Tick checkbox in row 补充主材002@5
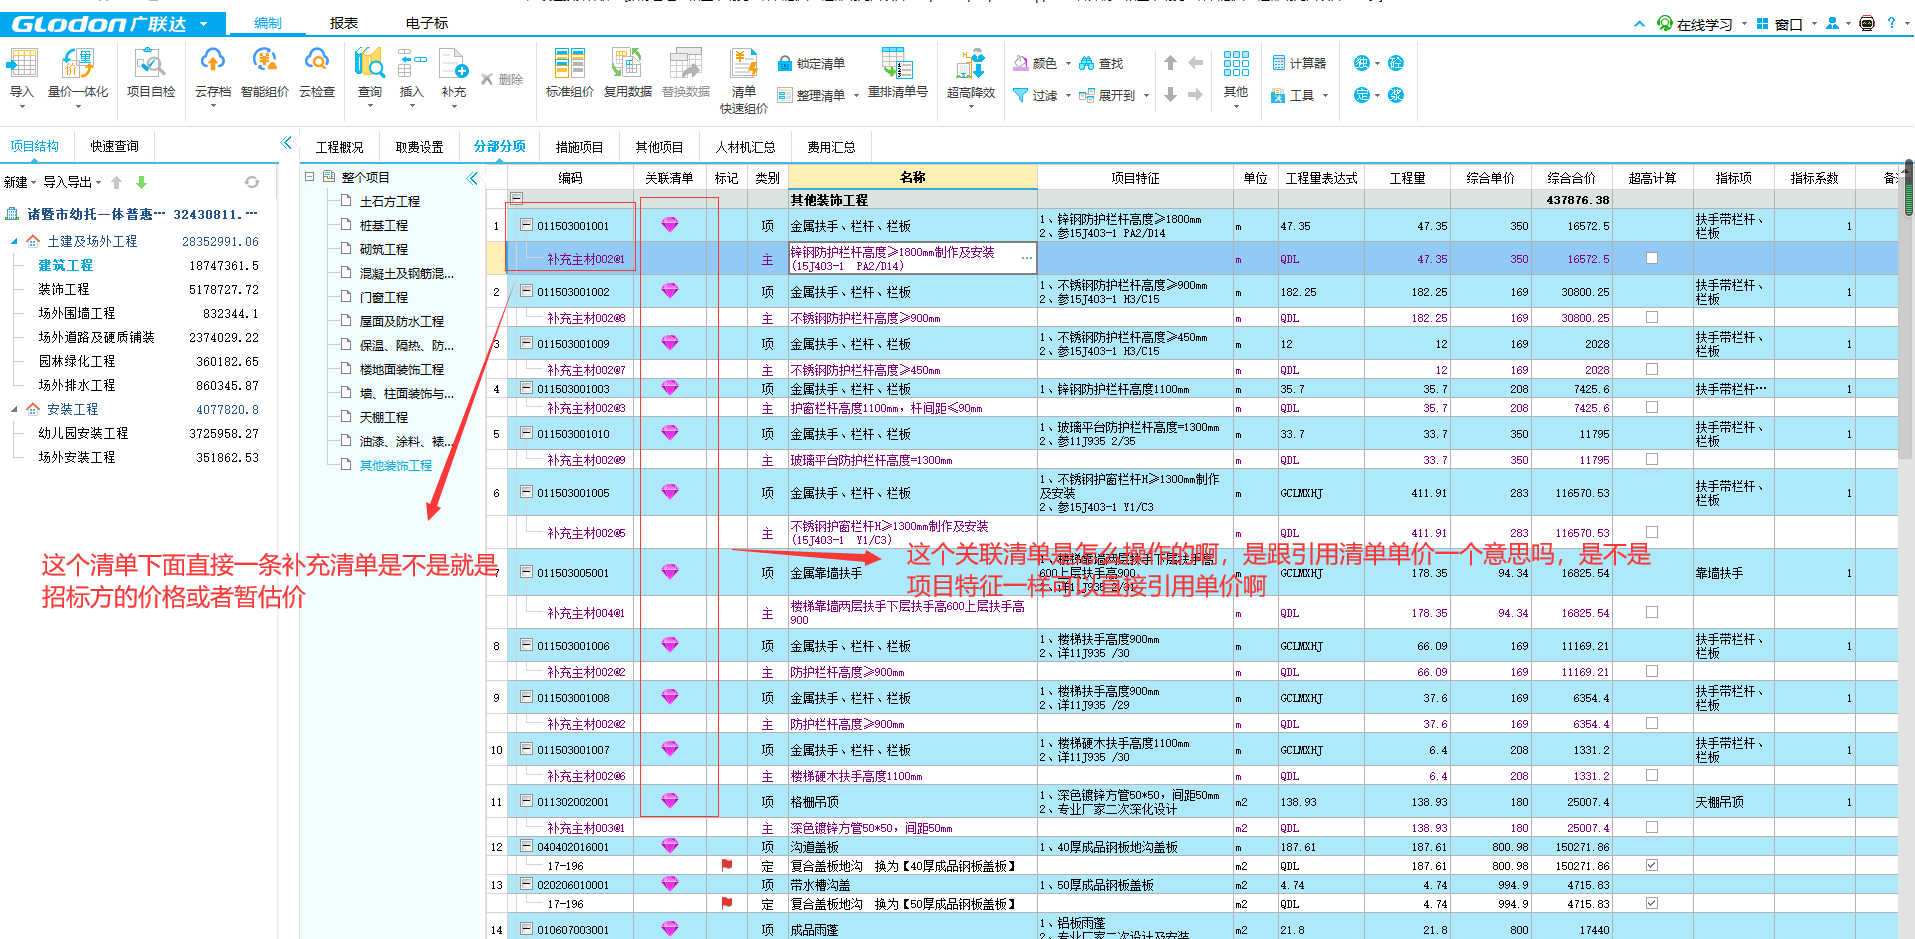 point(1652,532)
